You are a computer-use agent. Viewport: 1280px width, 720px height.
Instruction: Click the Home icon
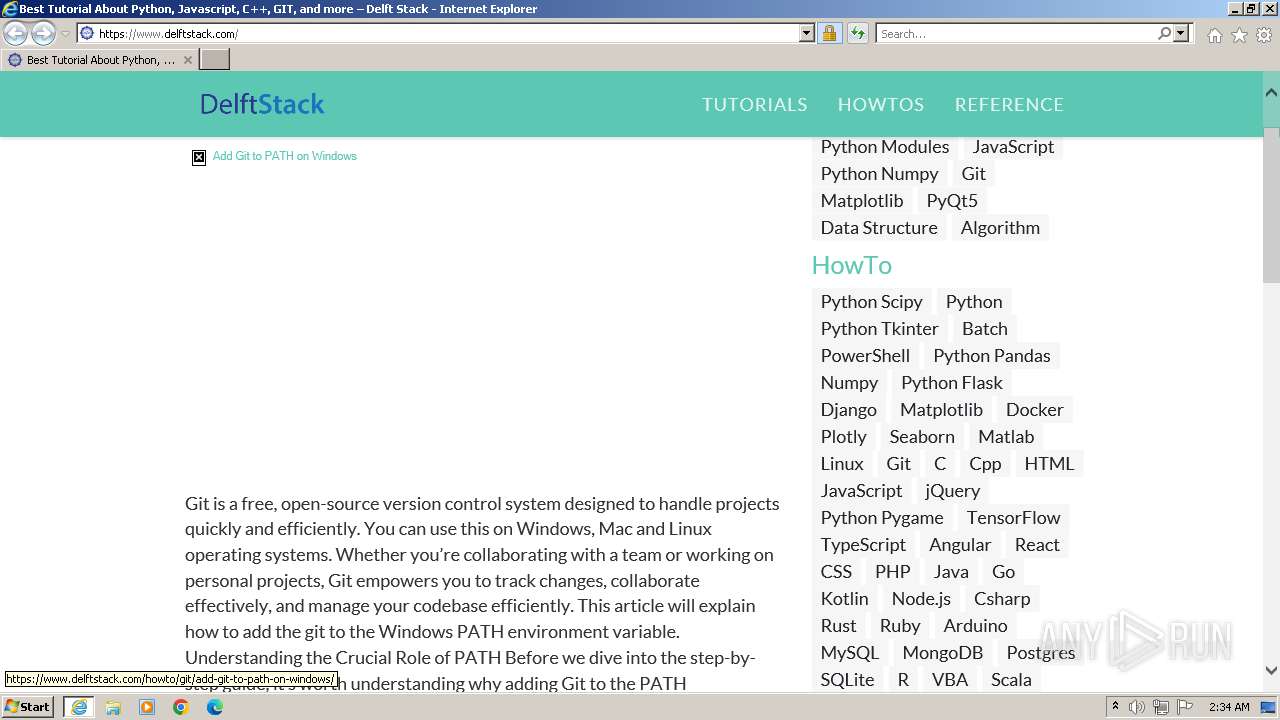tap(1214, 35)
